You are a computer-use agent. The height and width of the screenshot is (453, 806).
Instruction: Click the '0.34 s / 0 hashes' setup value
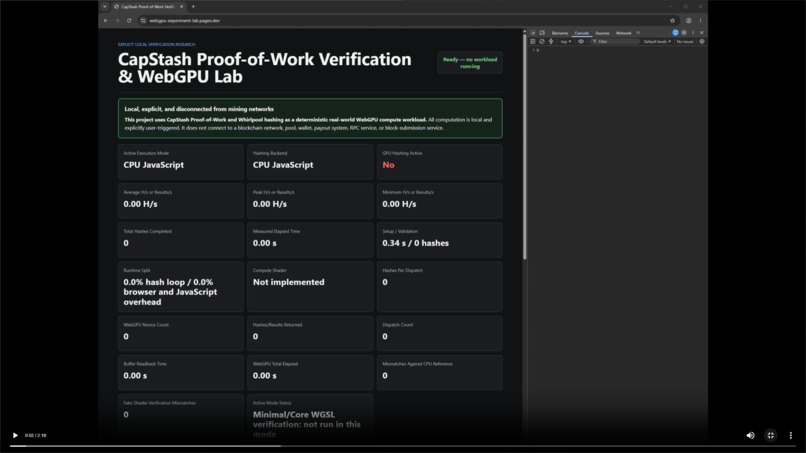pyautogui.click(x=415, y=243)
